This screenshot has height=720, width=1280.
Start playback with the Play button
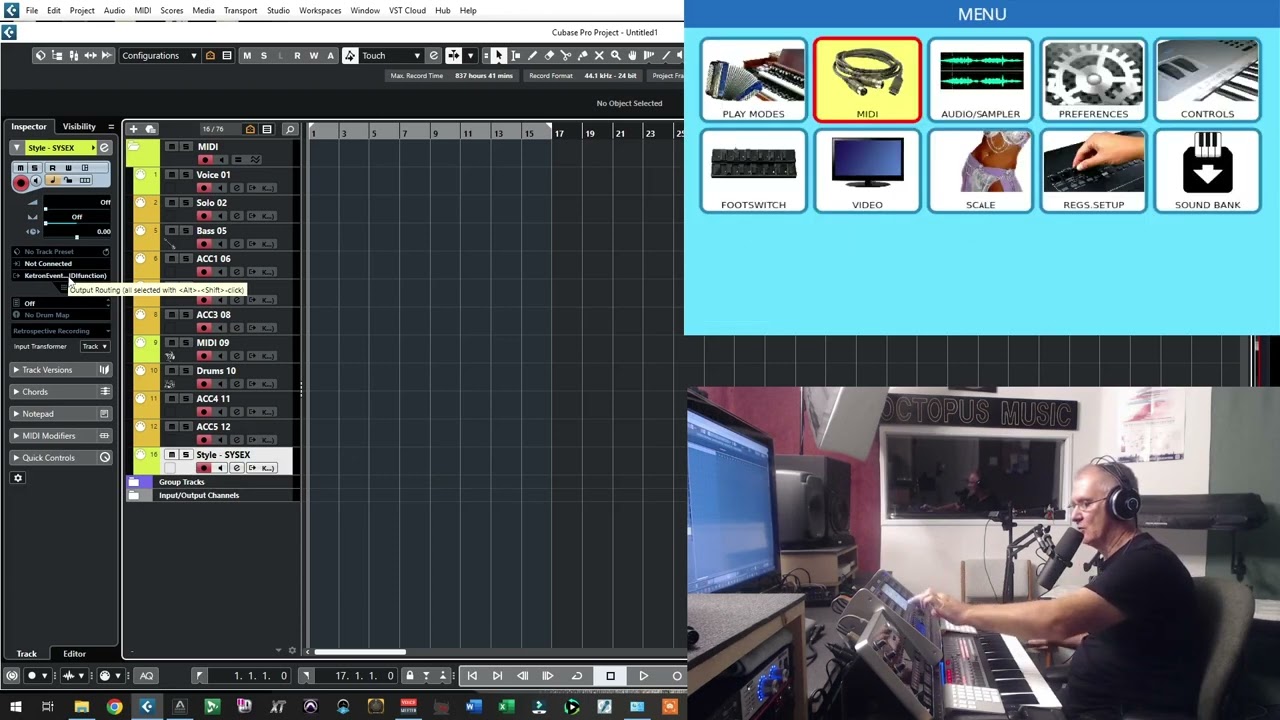[643, 676]
